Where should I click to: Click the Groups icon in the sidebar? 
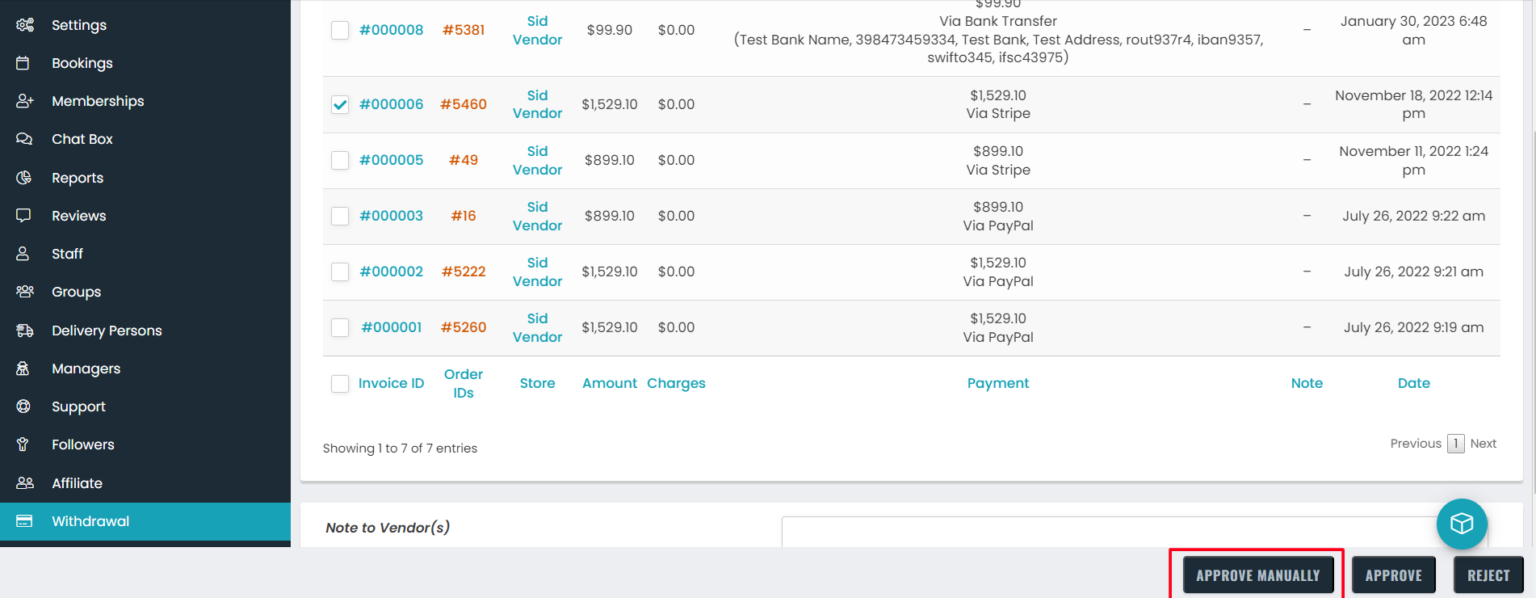pyautogui.click(x=25, y=291)
